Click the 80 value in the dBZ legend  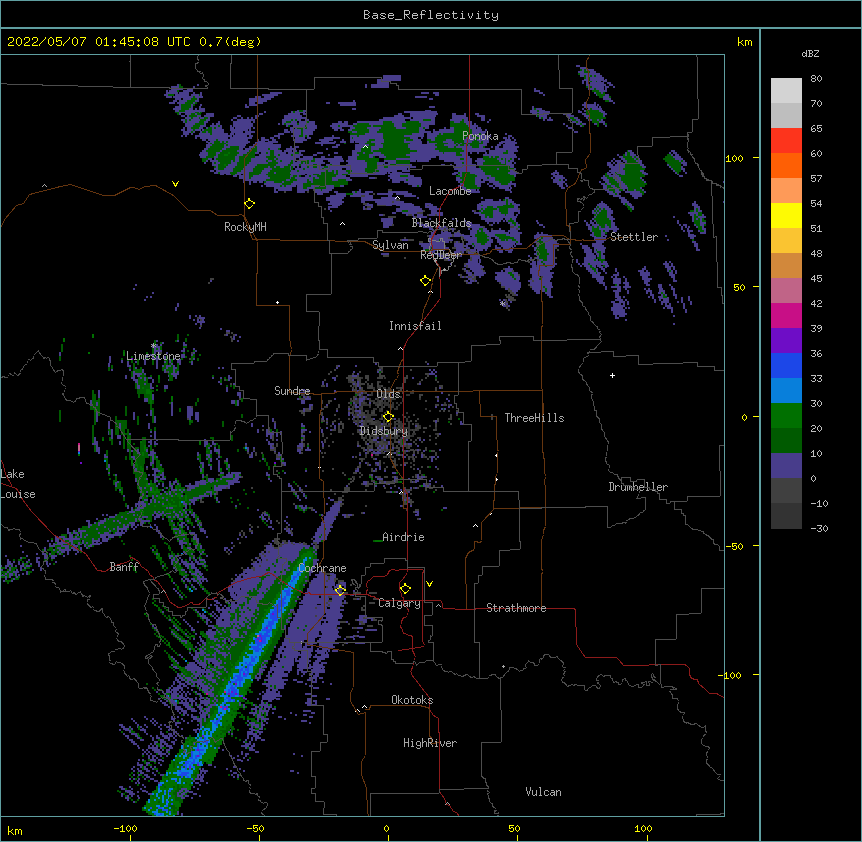click(x=816, y=79)
